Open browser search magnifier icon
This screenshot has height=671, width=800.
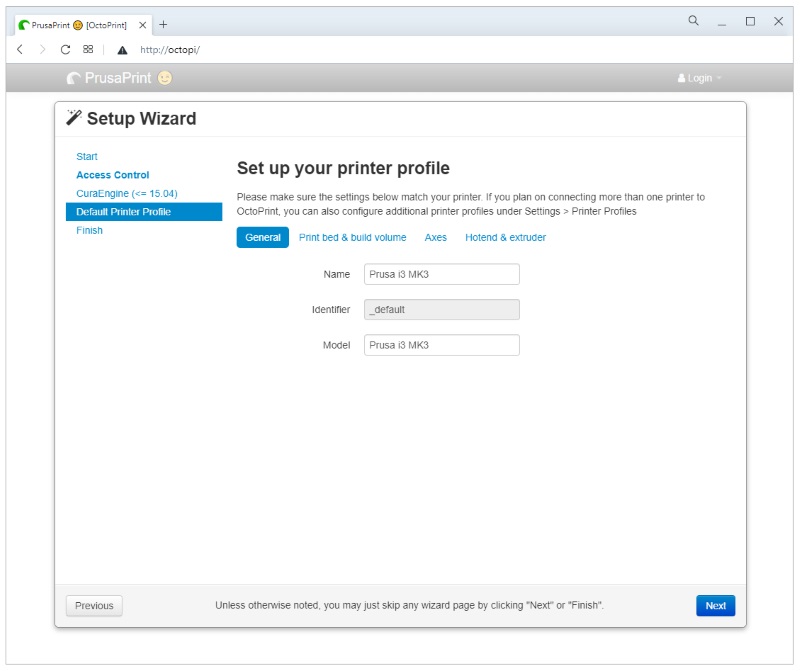coord(693,21)
